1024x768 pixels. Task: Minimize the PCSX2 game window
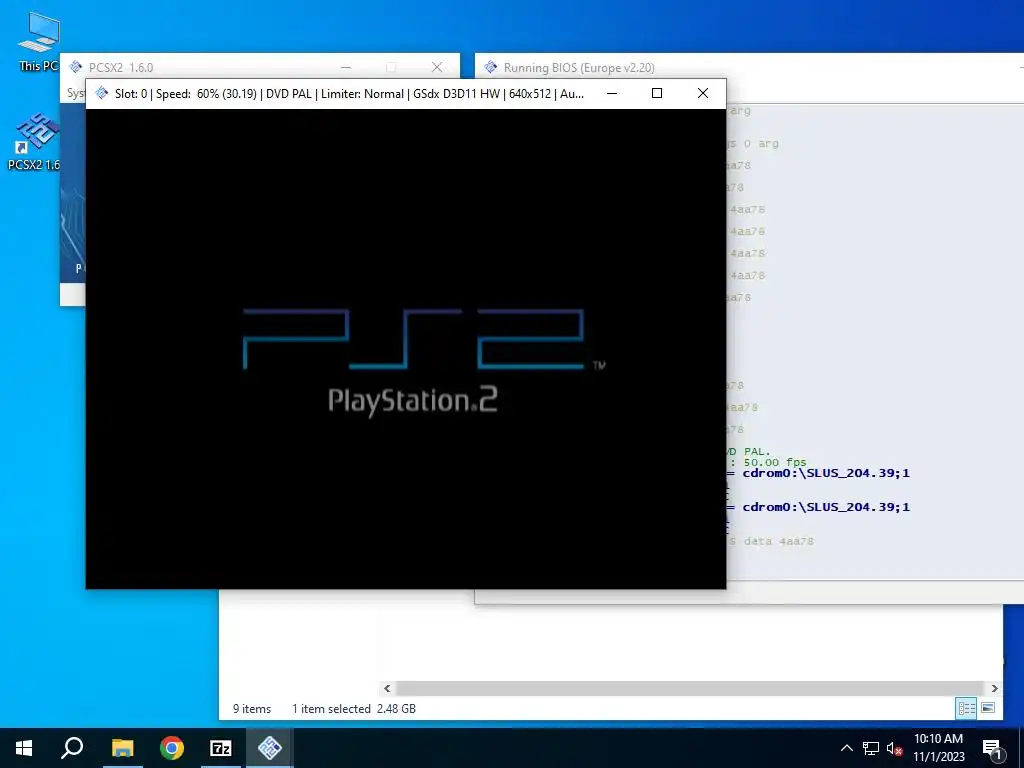tap(612, 93)
